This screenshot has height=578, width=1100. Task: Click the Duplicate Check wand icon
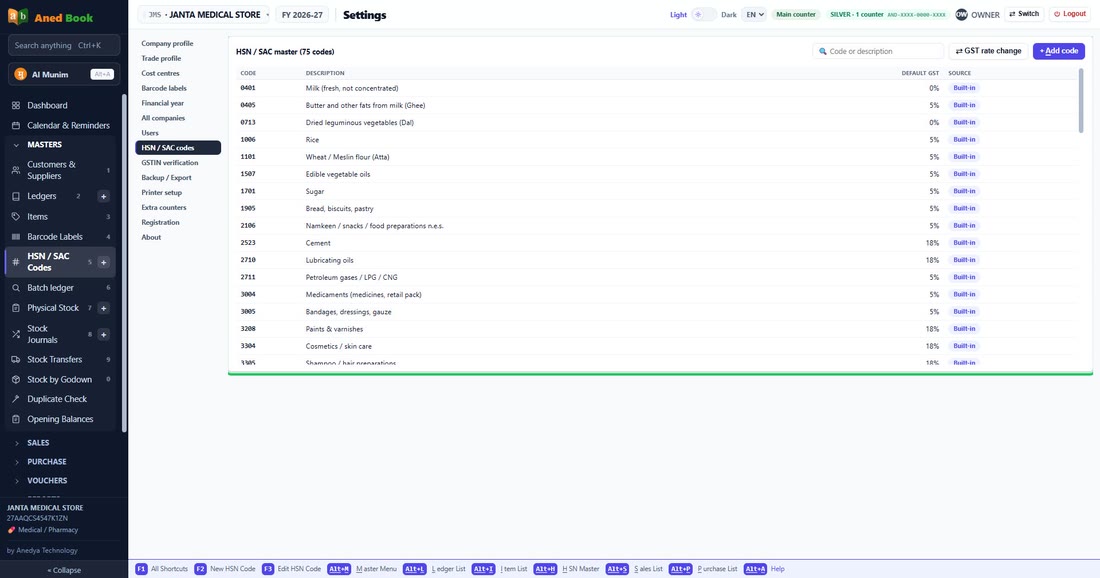coord(16,399)
